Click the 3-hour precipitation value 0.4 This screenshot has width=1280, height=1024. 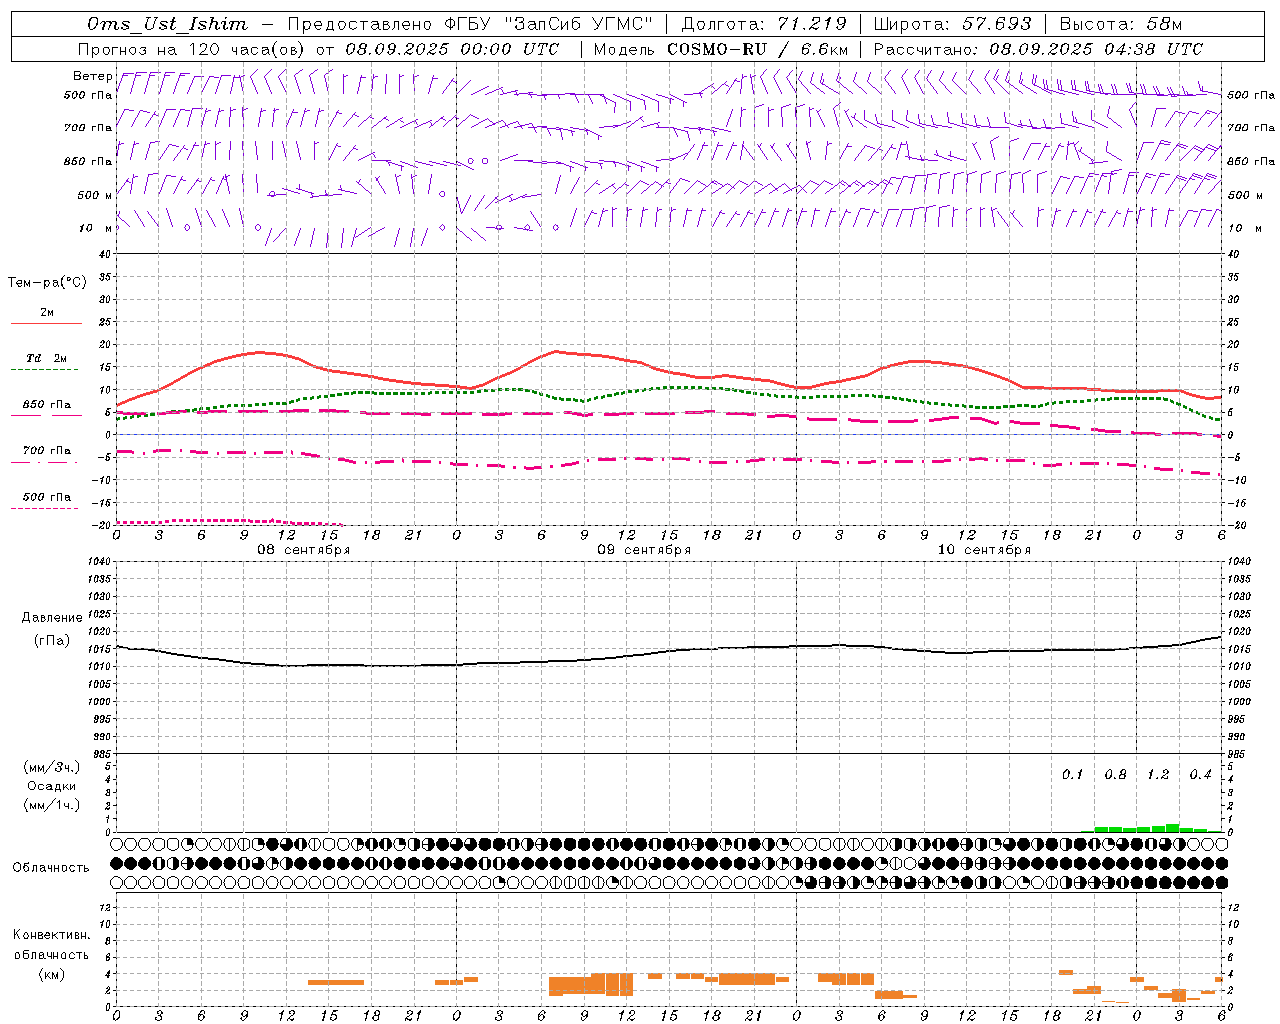click(1200, 774)
